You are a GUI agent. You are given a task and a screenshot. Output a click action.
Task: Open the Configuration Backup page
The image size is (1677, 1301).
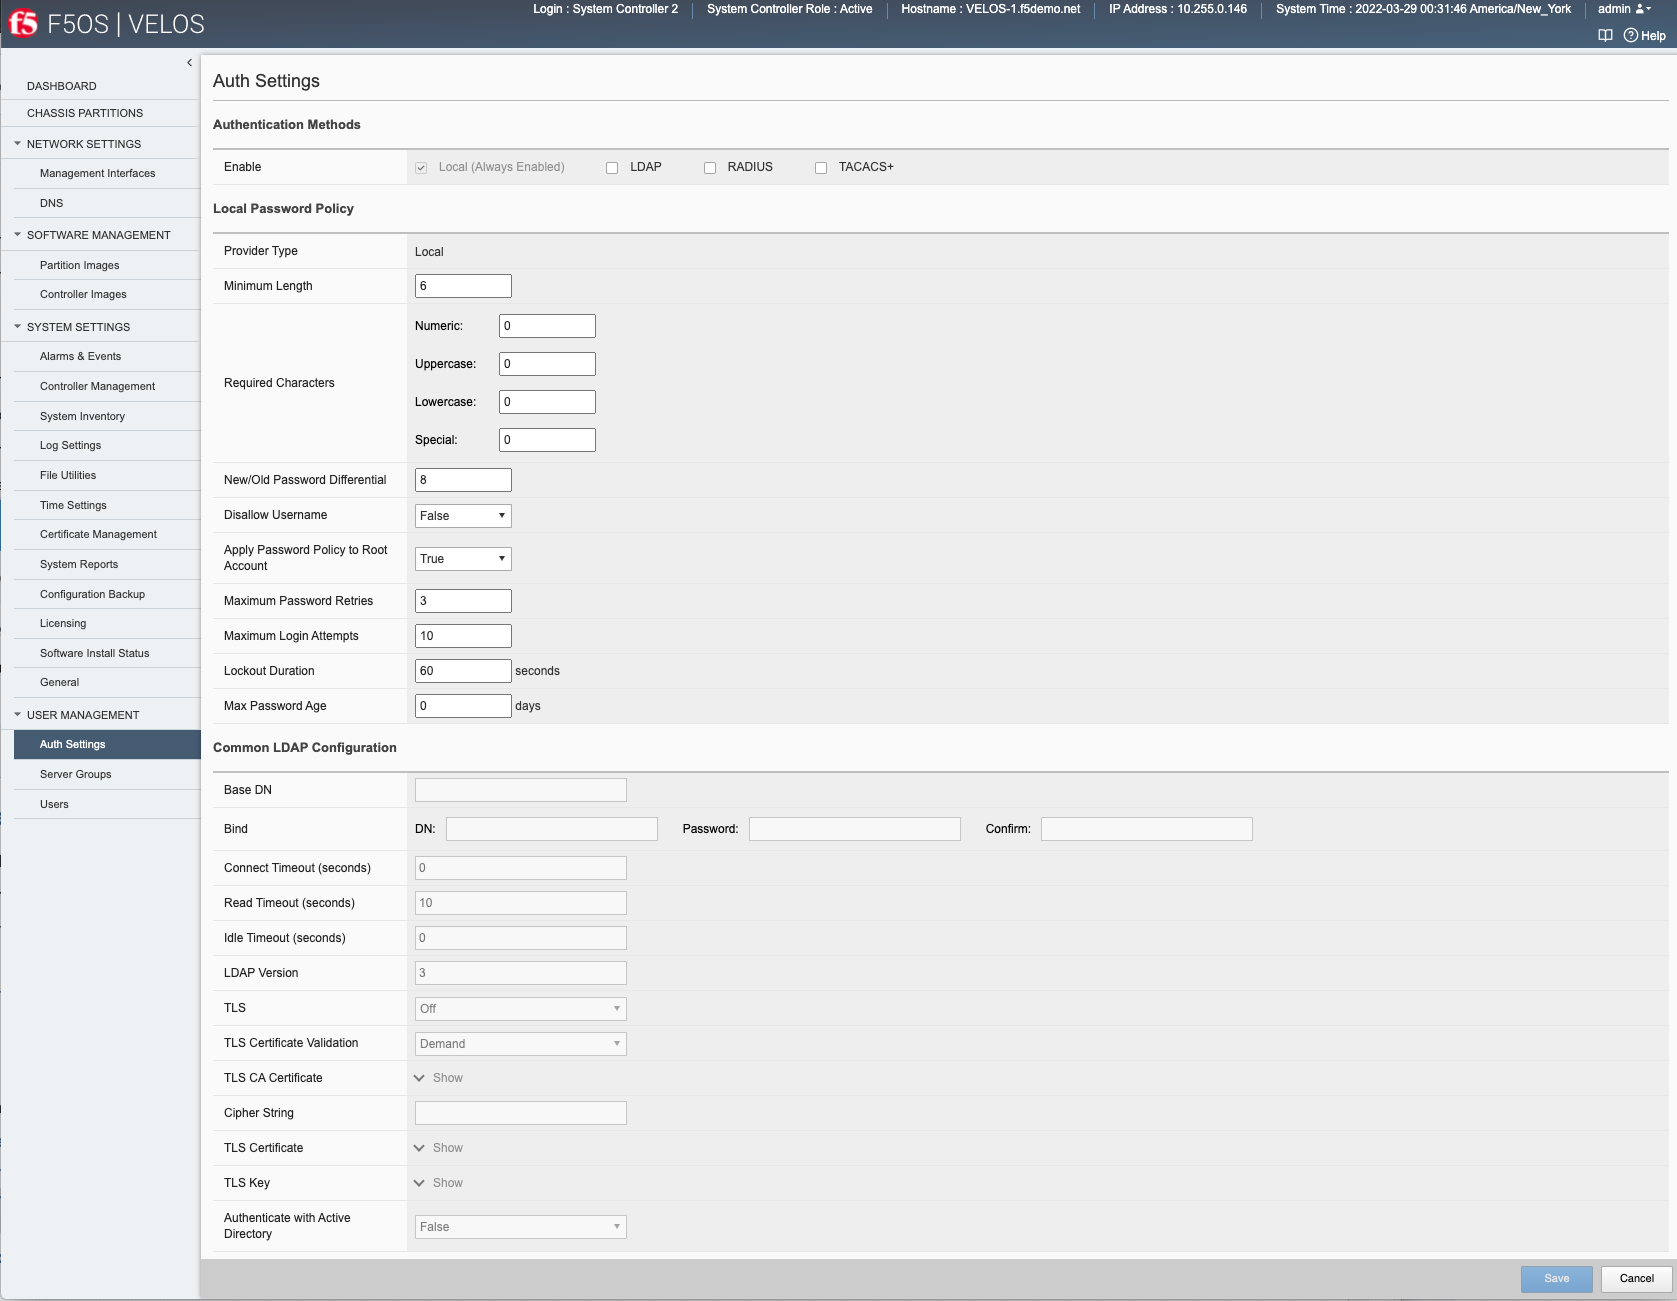92,594
